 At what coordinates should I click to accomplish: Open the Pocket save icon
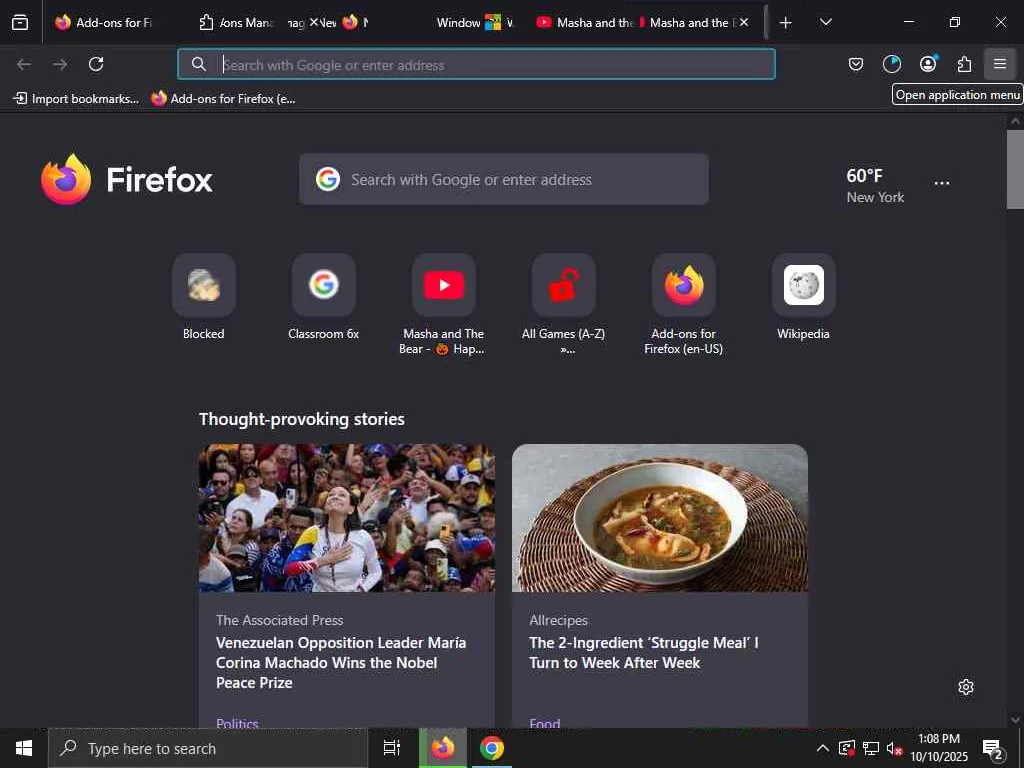click(856, 64)
